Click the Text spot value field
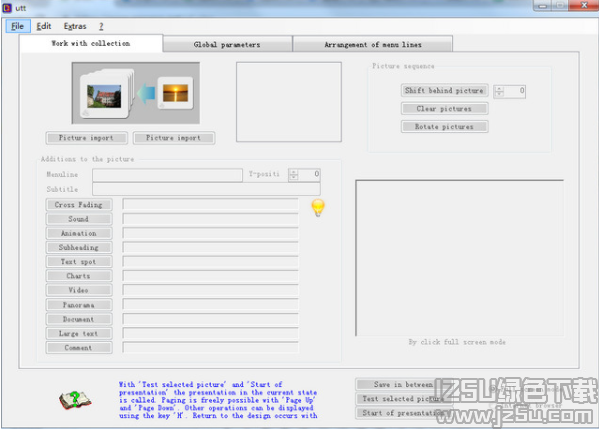Image resolution: width=599 pixels, height=429 pixels. [210, 262]
